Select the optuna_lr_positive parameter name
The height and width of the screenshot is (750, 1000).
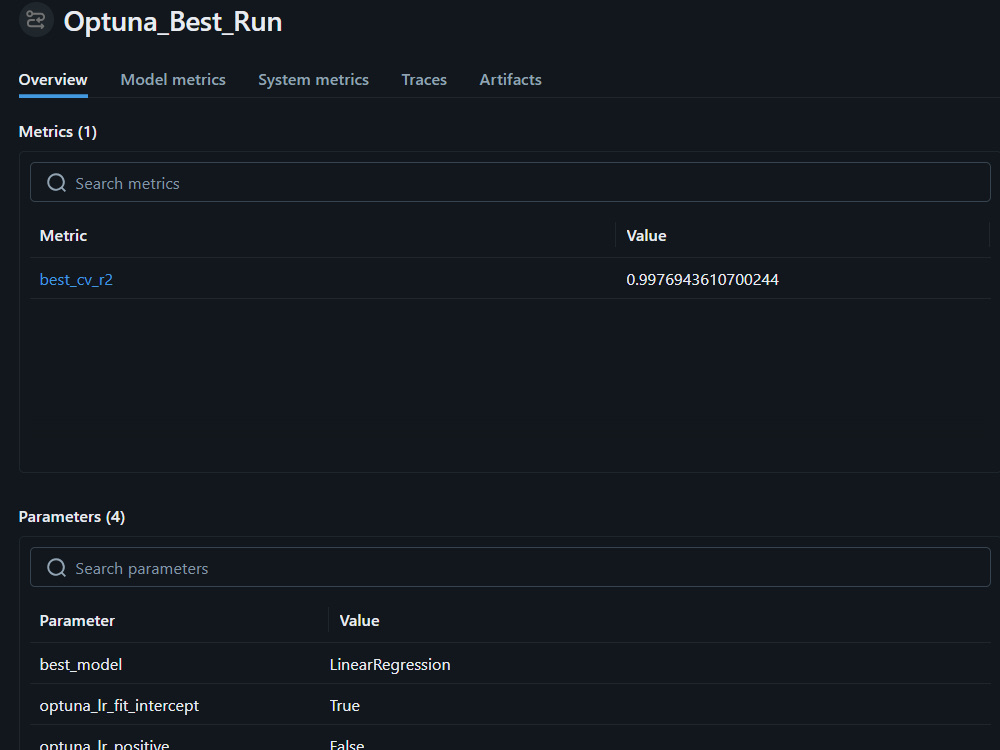click(x=105, y=744)
